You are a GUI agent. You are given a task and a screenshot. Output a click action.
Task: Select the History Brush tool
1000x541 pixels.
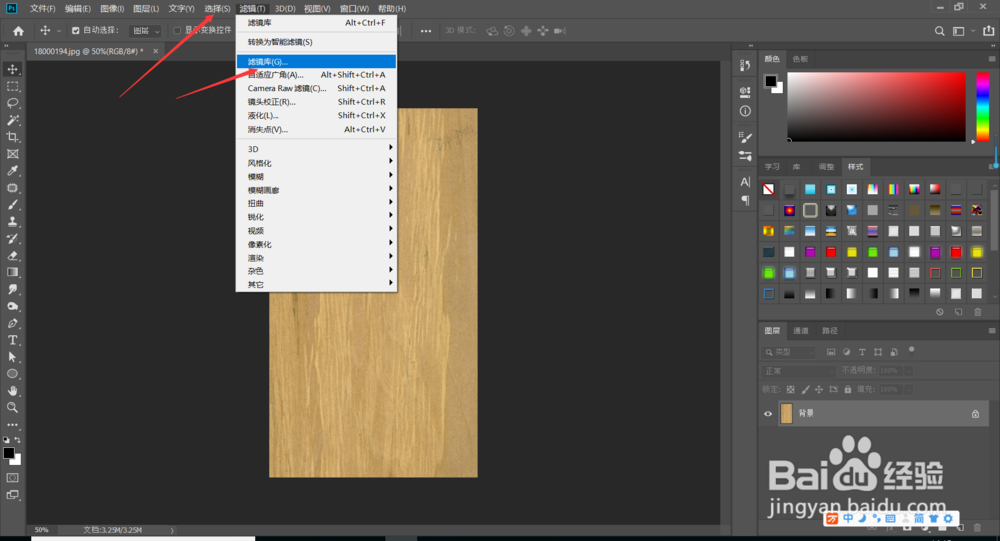pos(12,239)
